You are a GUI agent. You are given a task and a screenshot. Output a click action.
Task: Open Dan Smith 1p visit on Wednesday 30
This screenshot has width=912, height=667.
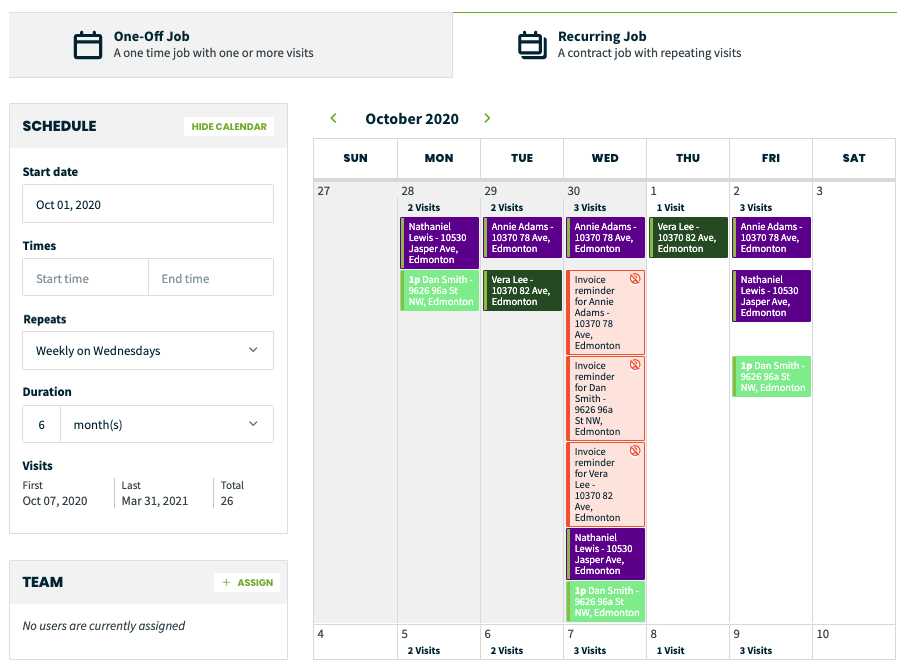pyautogui.click(x=605, y=601)
